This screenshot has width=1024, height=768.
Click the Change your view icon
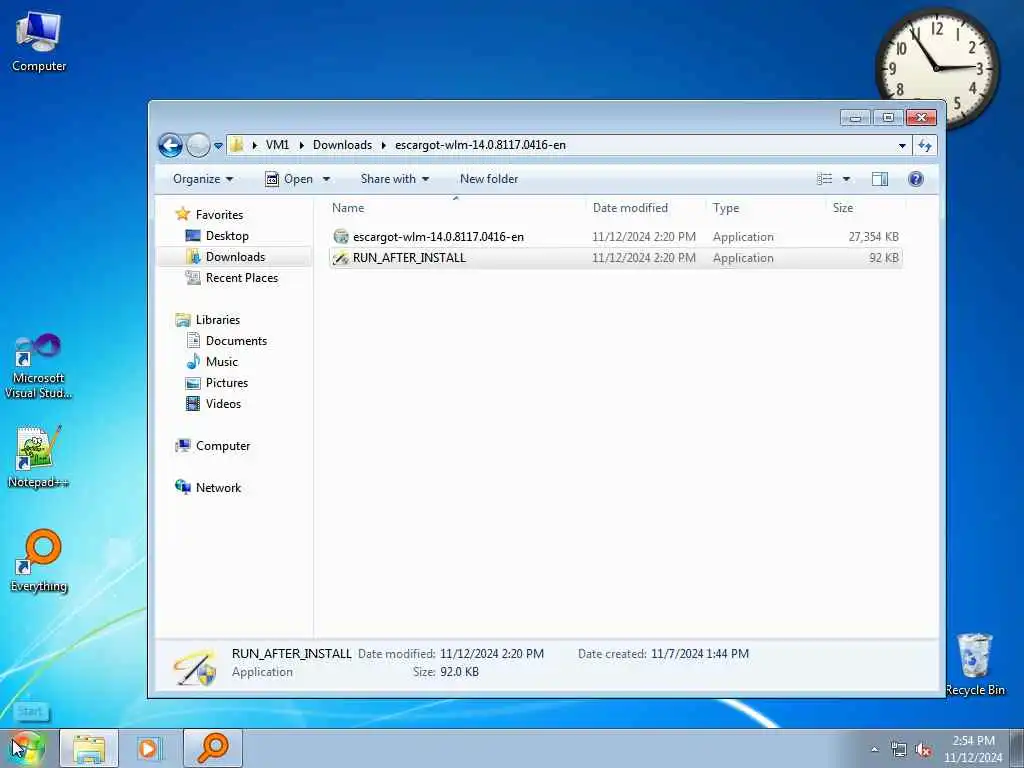(825, 179)
